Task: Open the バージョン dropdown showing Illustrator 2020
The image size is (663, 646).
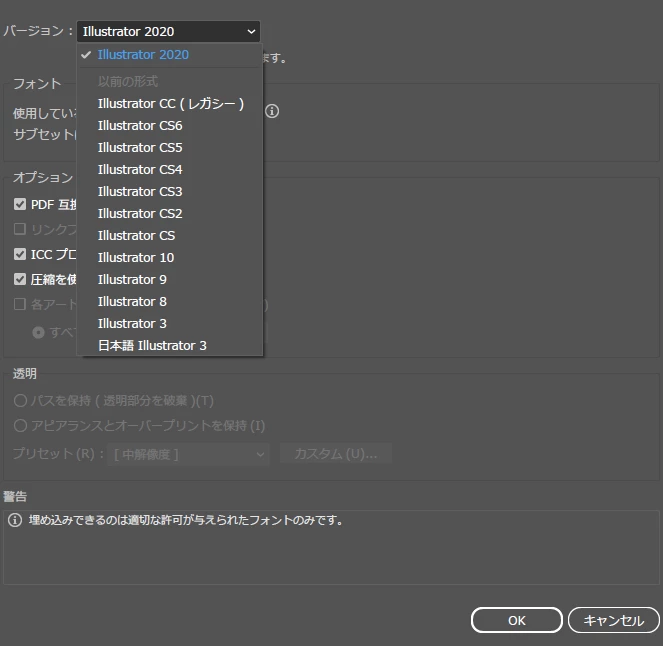Action: click(168, 31)
